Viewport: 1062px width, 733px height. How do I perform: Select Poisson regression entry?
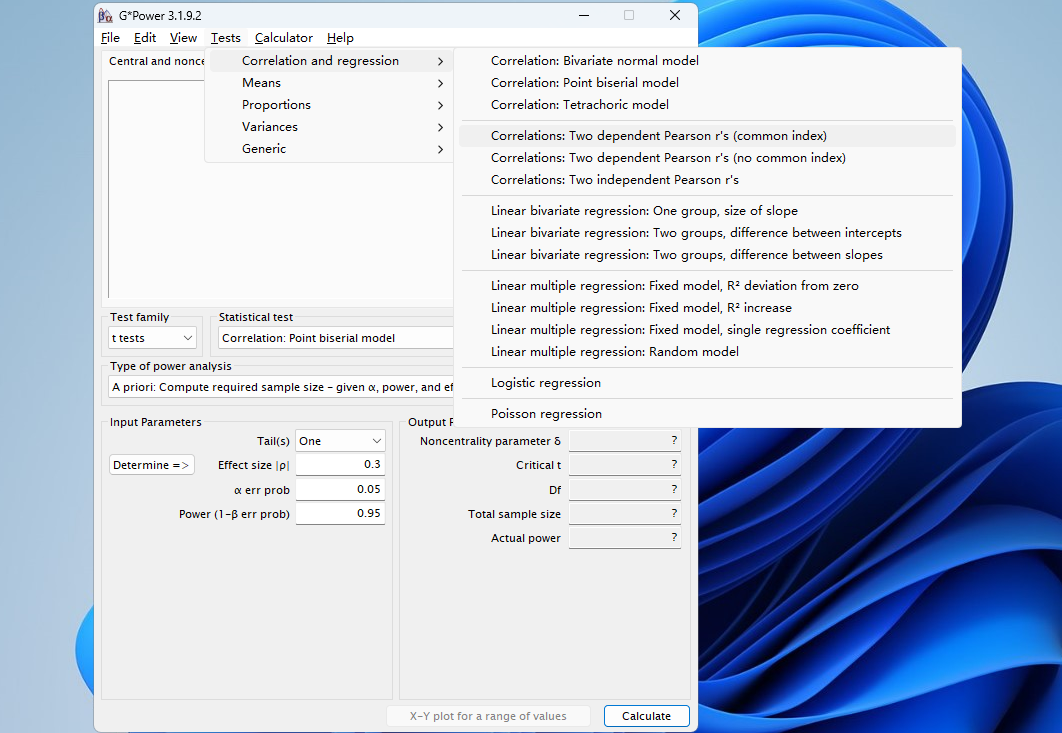[546, 414]
